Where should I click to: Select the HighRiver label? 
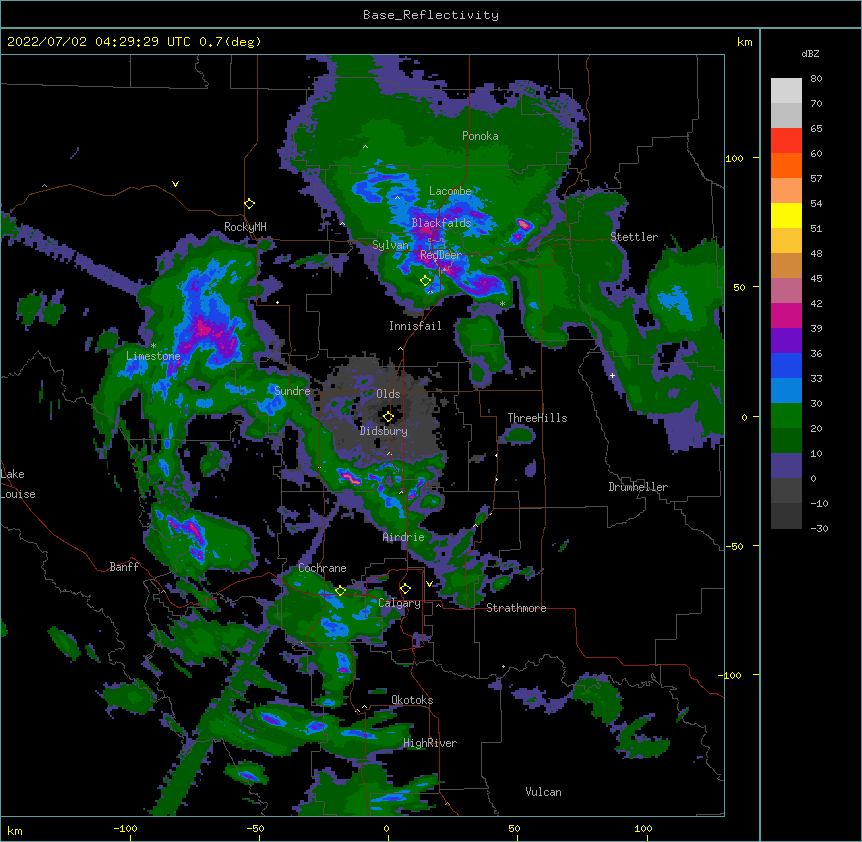tap(430, 743)
